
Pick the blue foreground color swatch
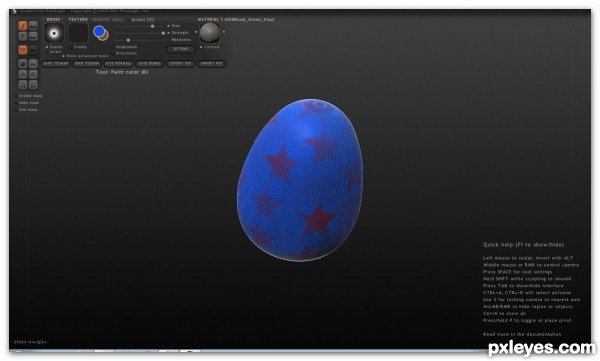tap(99, 31)
